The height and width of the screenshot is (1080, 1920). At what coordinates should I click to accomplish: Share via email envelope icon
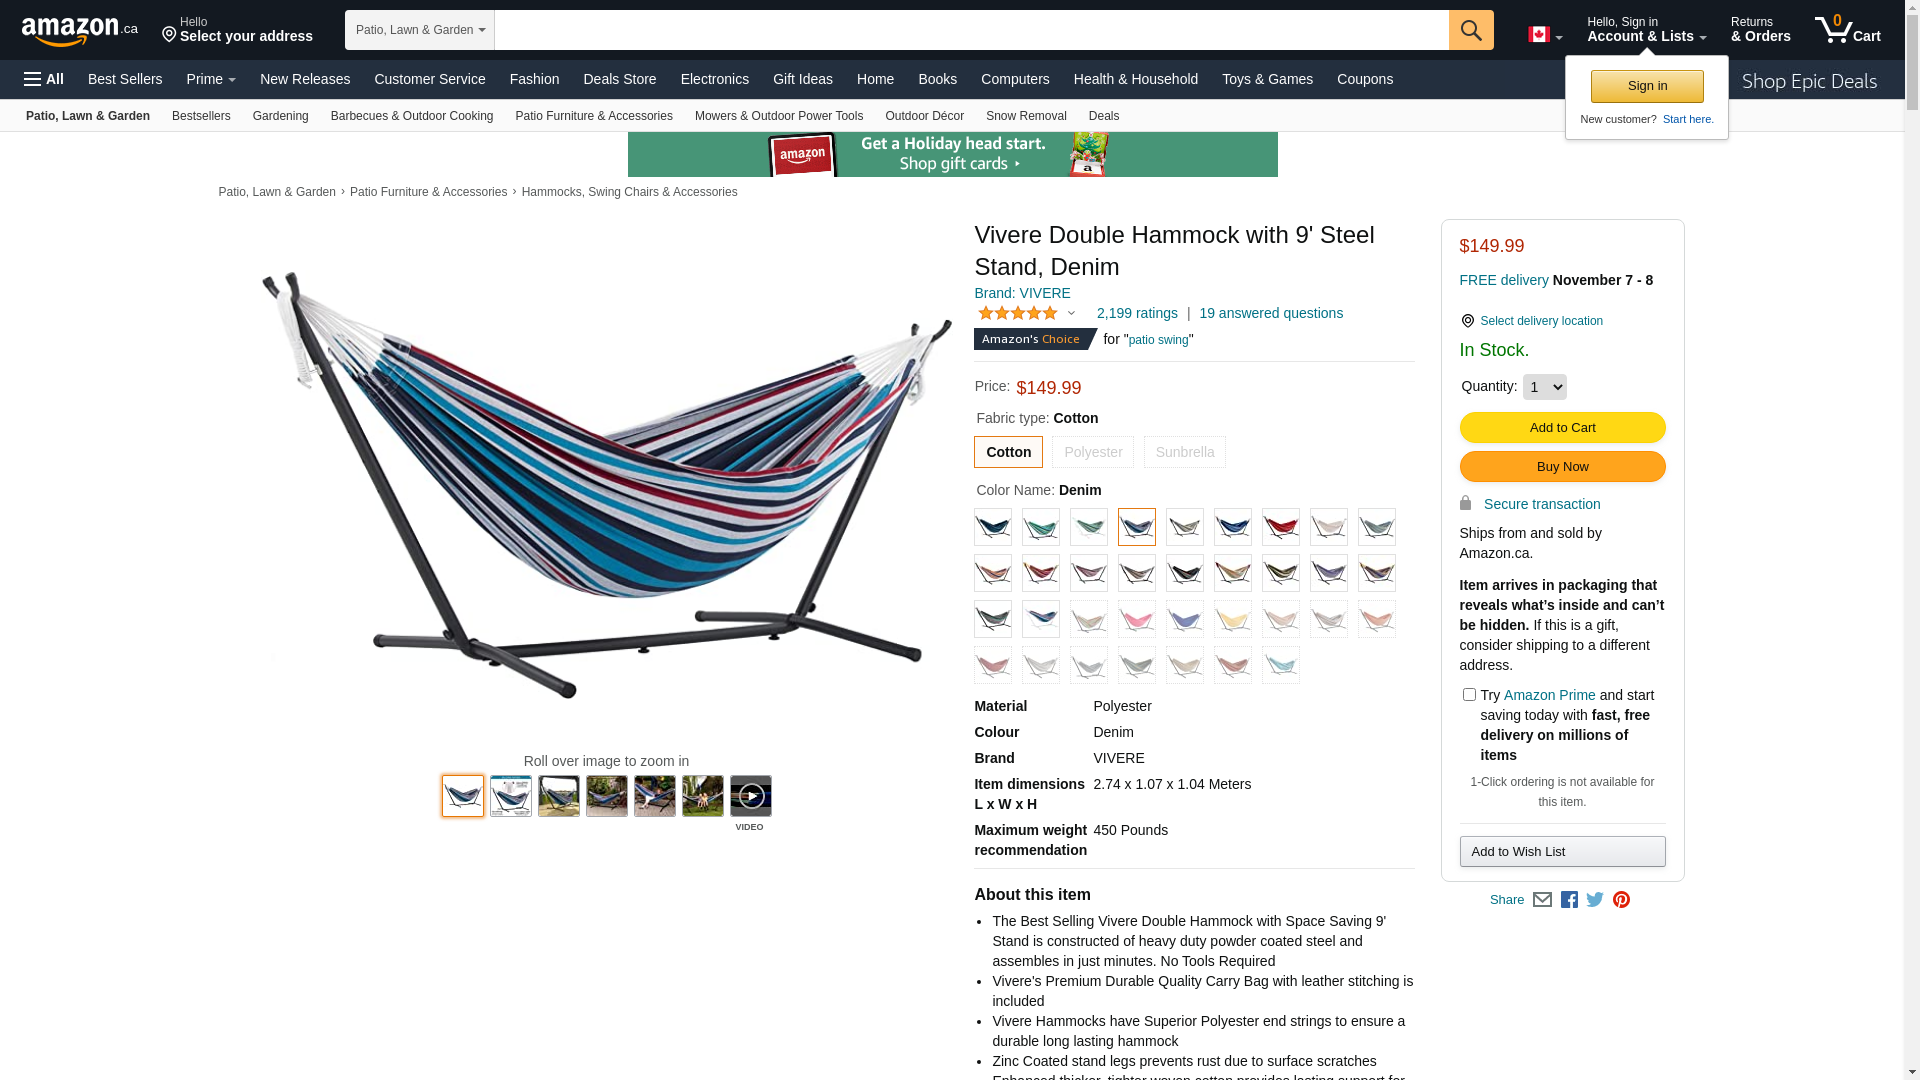tap(1542, 900)
